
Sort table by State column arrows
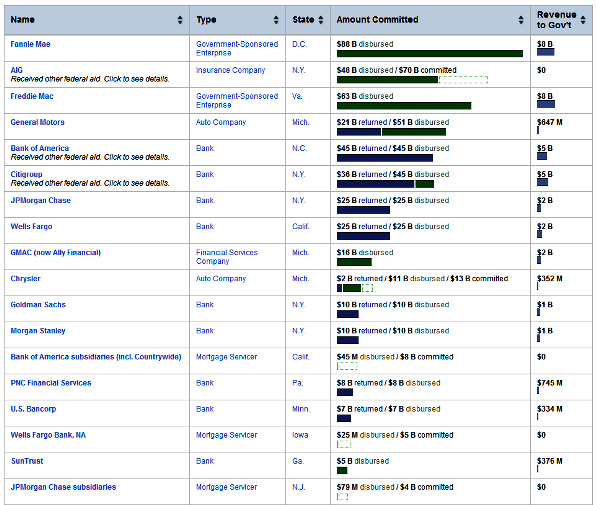pos(321,20)
